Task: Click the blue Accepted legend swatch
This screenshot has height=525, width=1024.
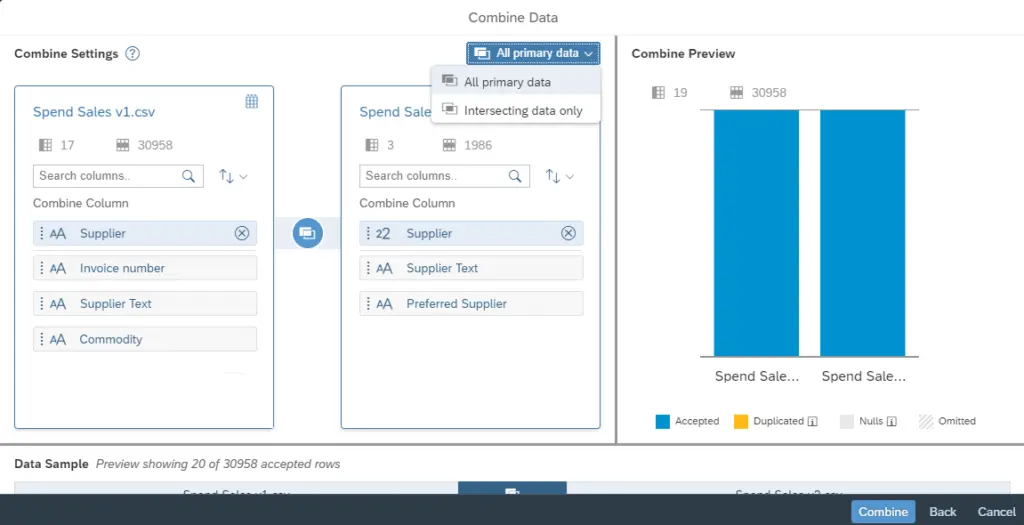Action: click(x=662, y=422)
